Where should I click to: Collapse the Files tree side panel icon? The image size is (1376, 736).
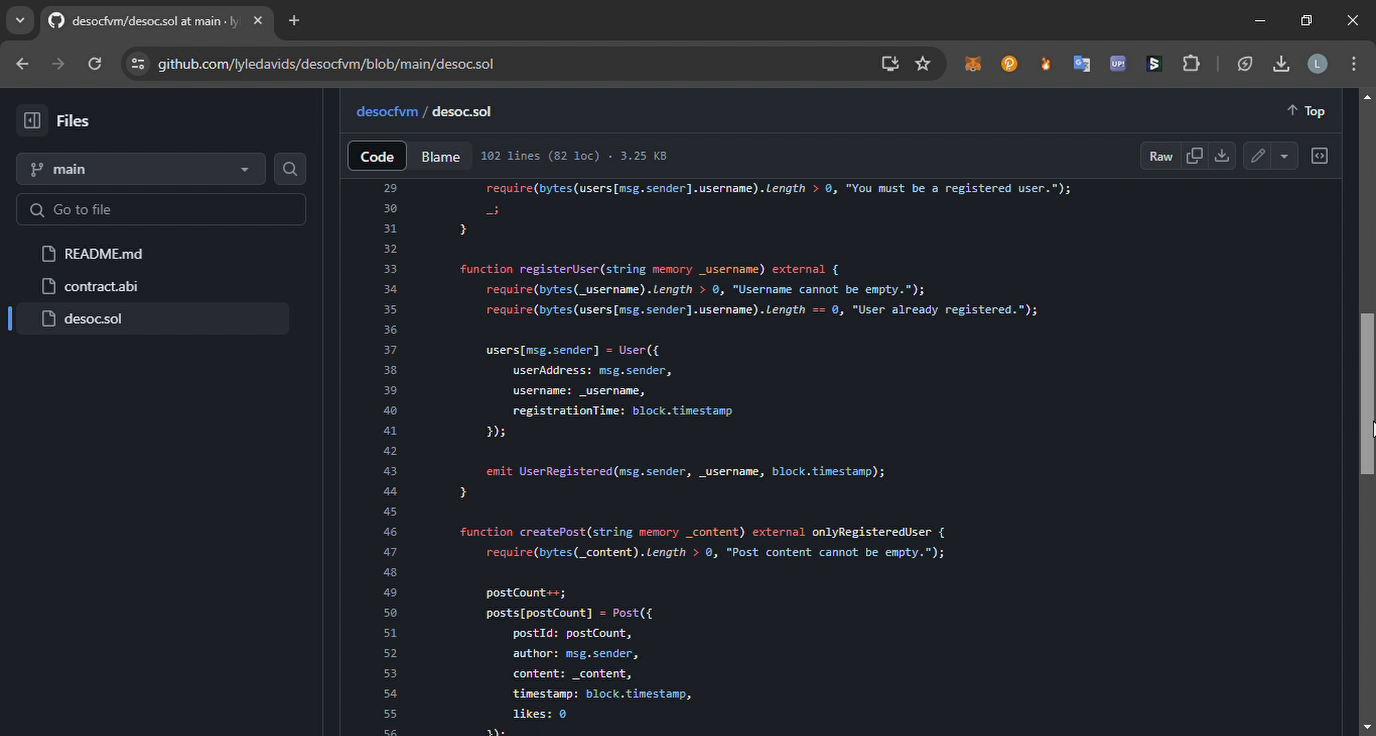point(32,120)
